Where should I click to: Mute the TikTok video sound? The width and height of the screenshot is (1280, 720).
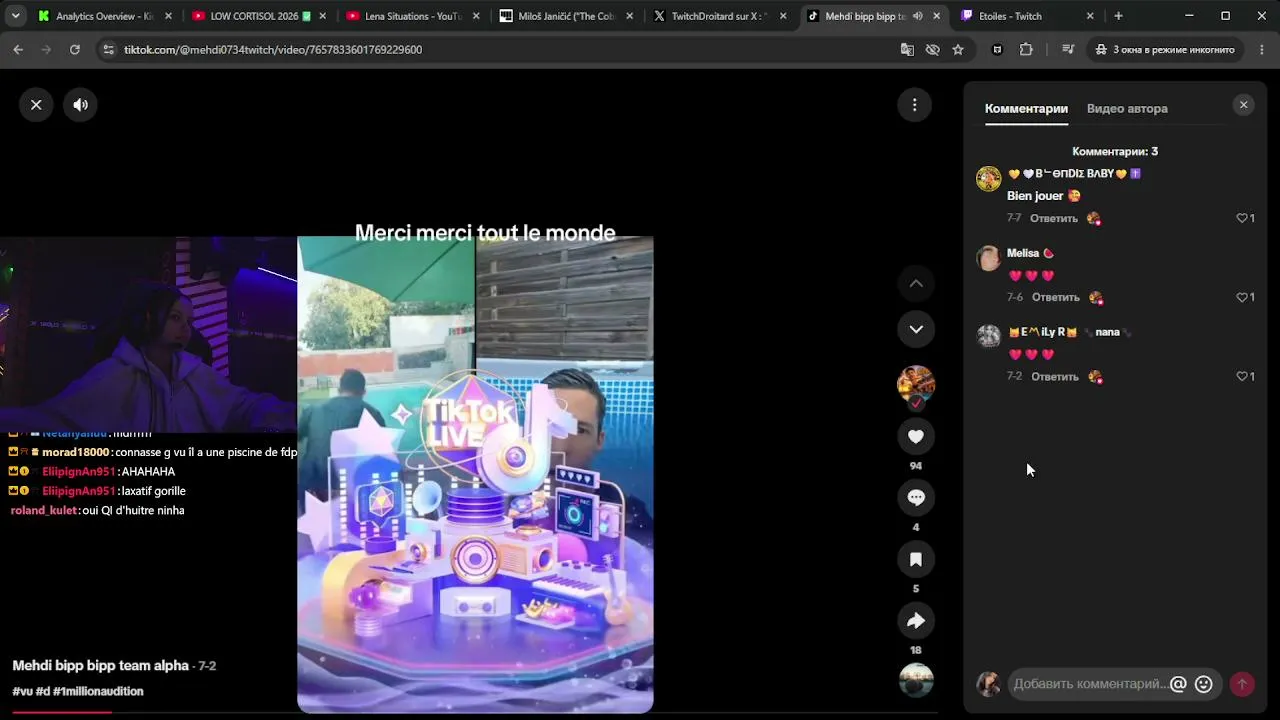point(80,104)
